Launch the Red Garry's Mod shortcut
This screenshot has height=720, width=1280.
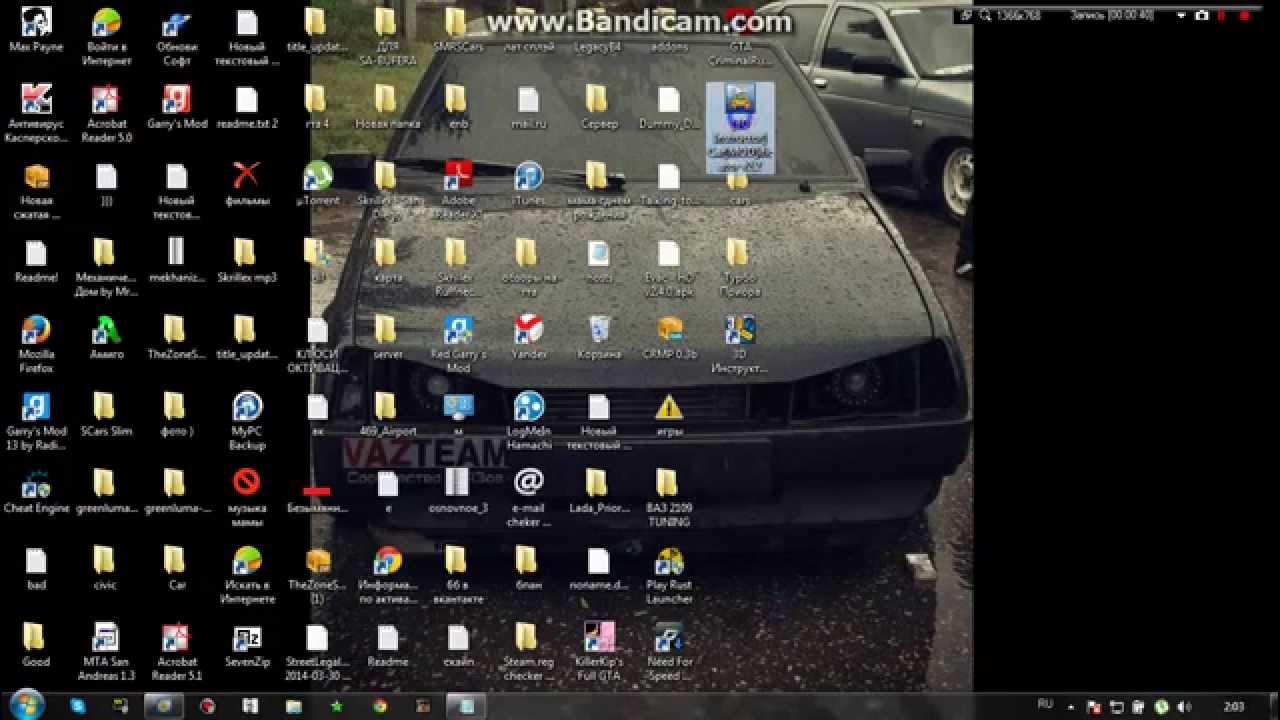[x=458, y=344]
